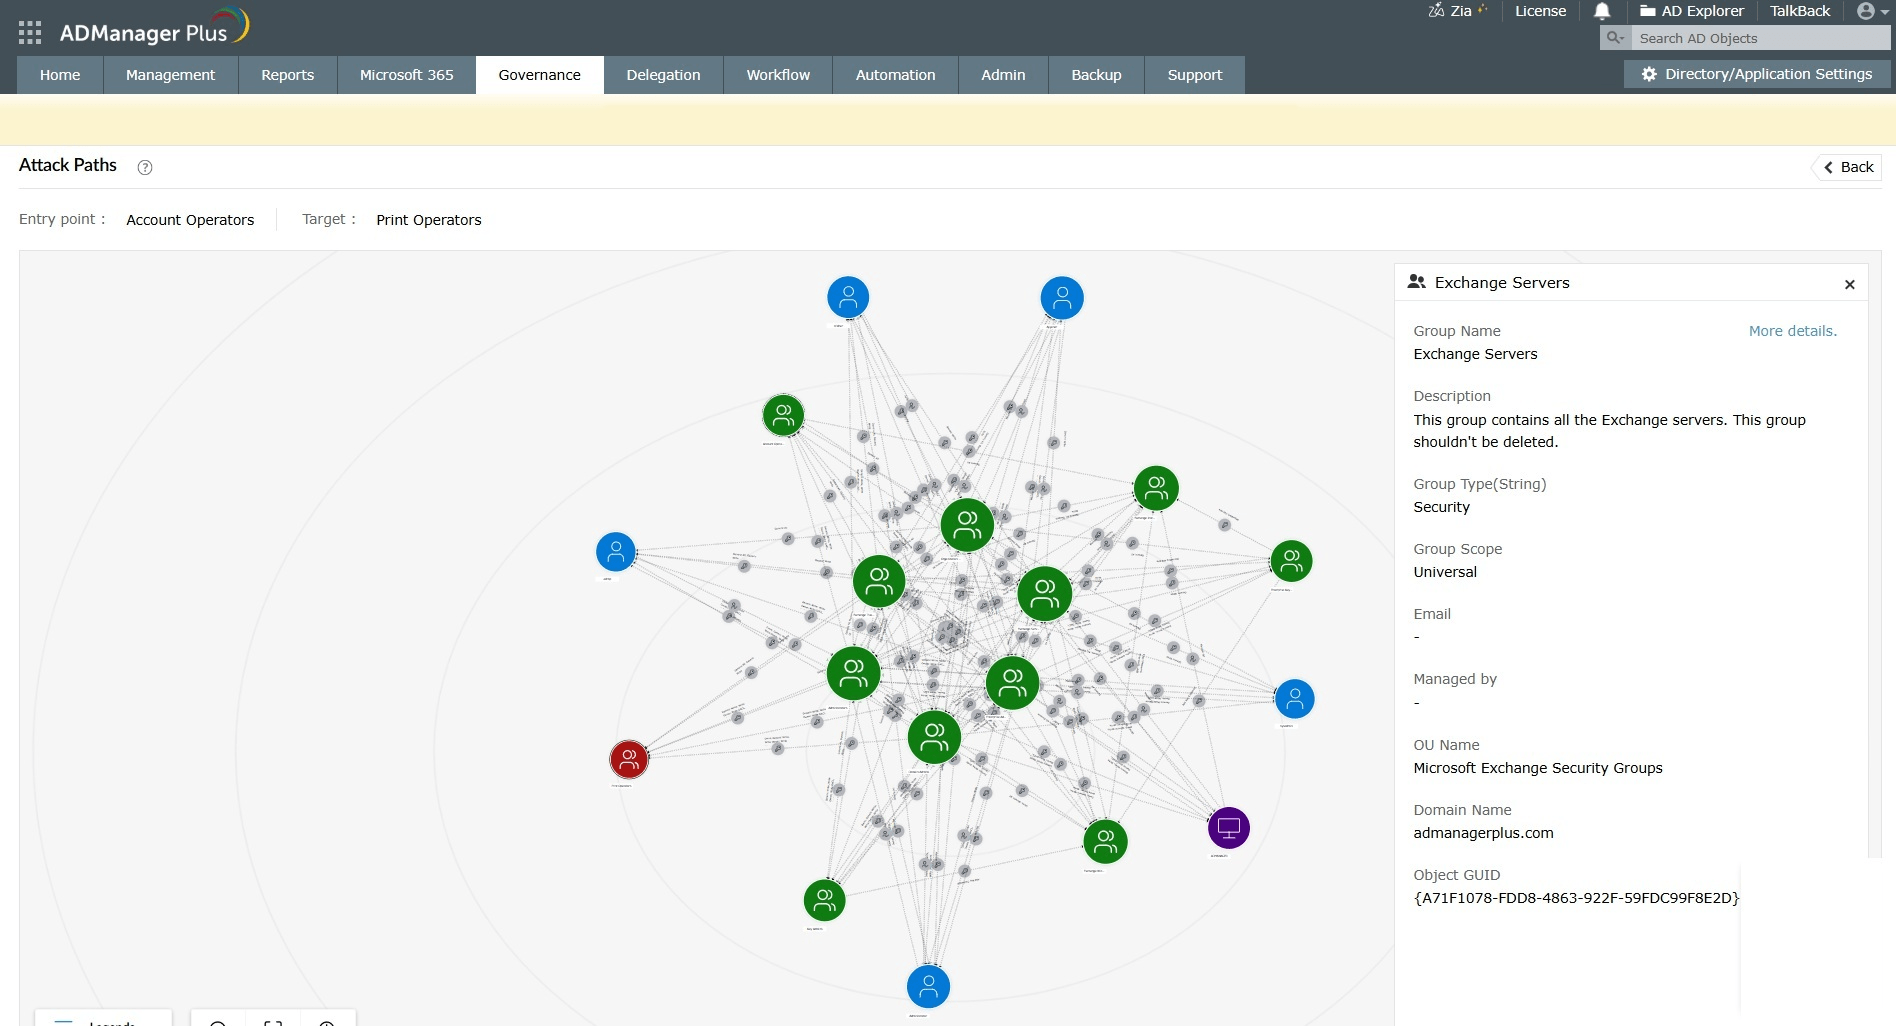Click the Back button
Screen dimensions: 1896x1026
[x=1846, y=167]
